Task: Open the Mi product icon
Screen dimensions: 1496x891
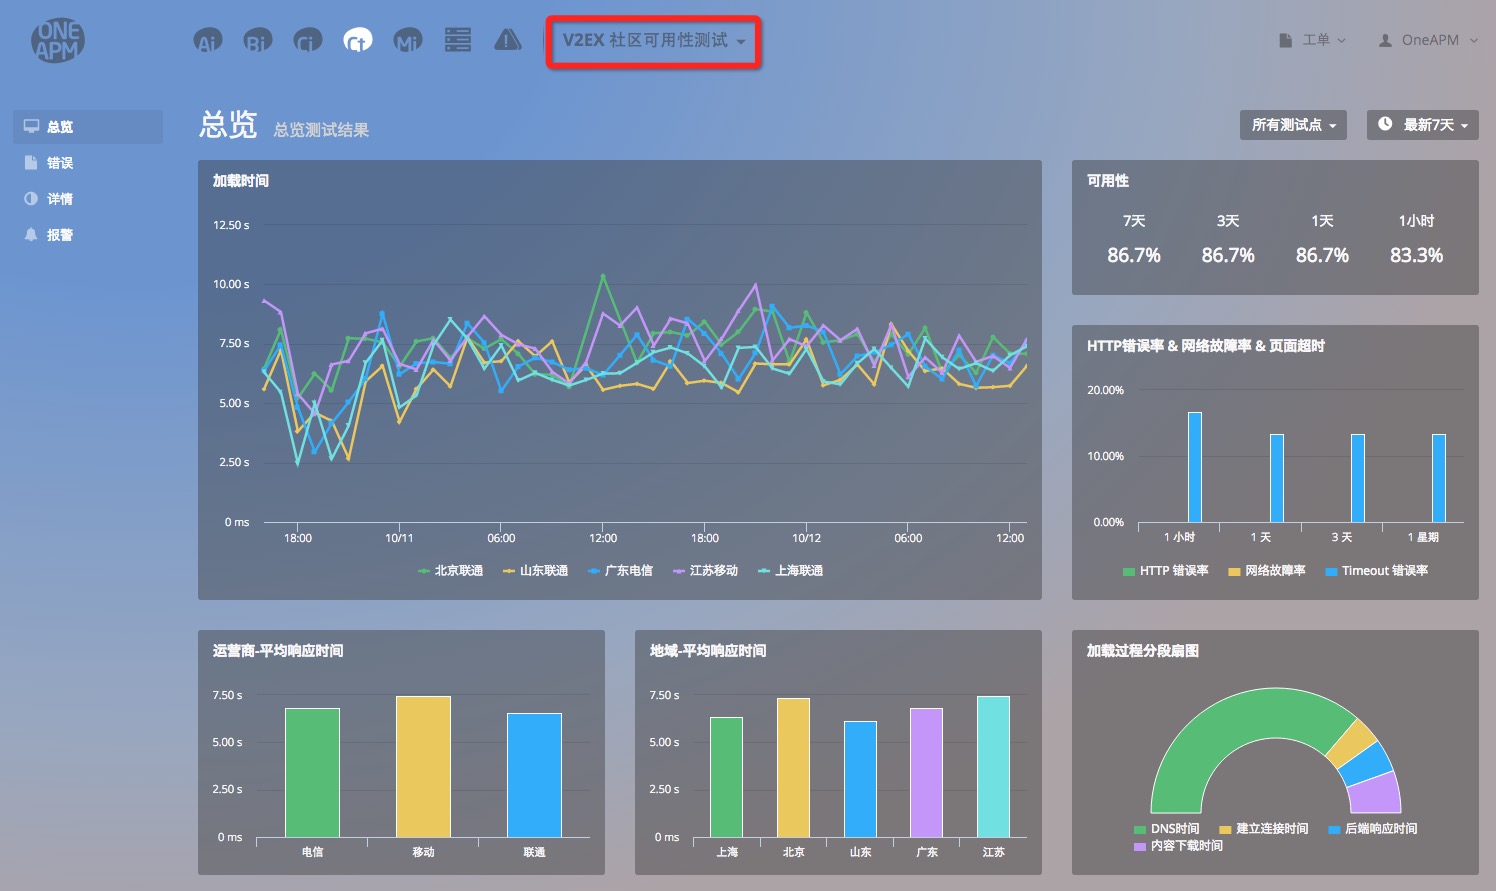Action: 407,41
